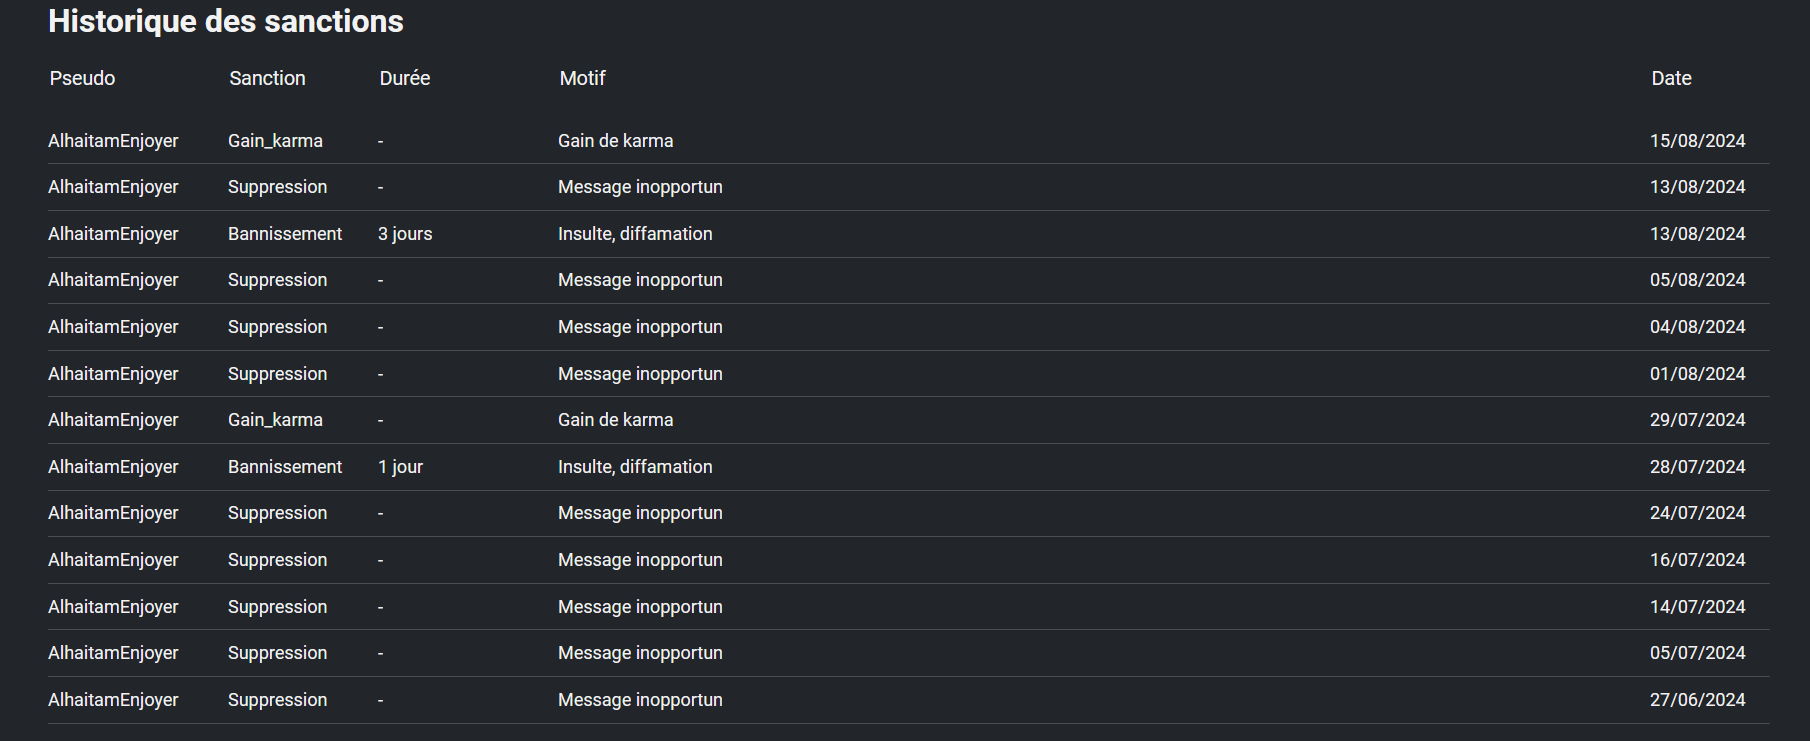Click the Gain de karma motif dated 15/08/2024
This screenshot has height=741, width=1810.
(x=615, y=141)
